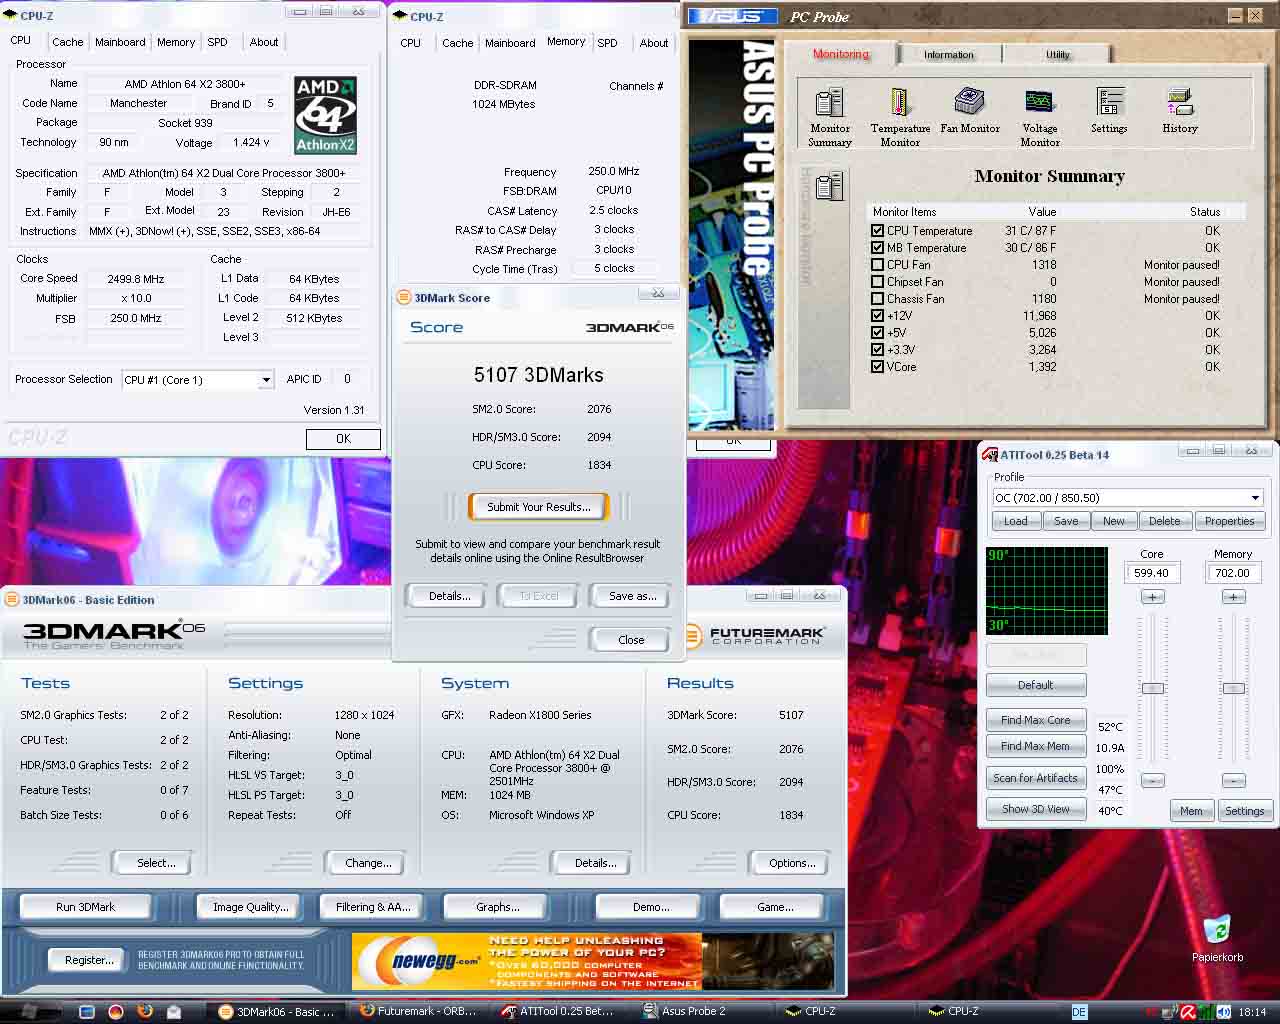Viewport: 1280px width, 1024px height.
Task: Click the Memory clock value field
Action: click(x=1232, y=573)
